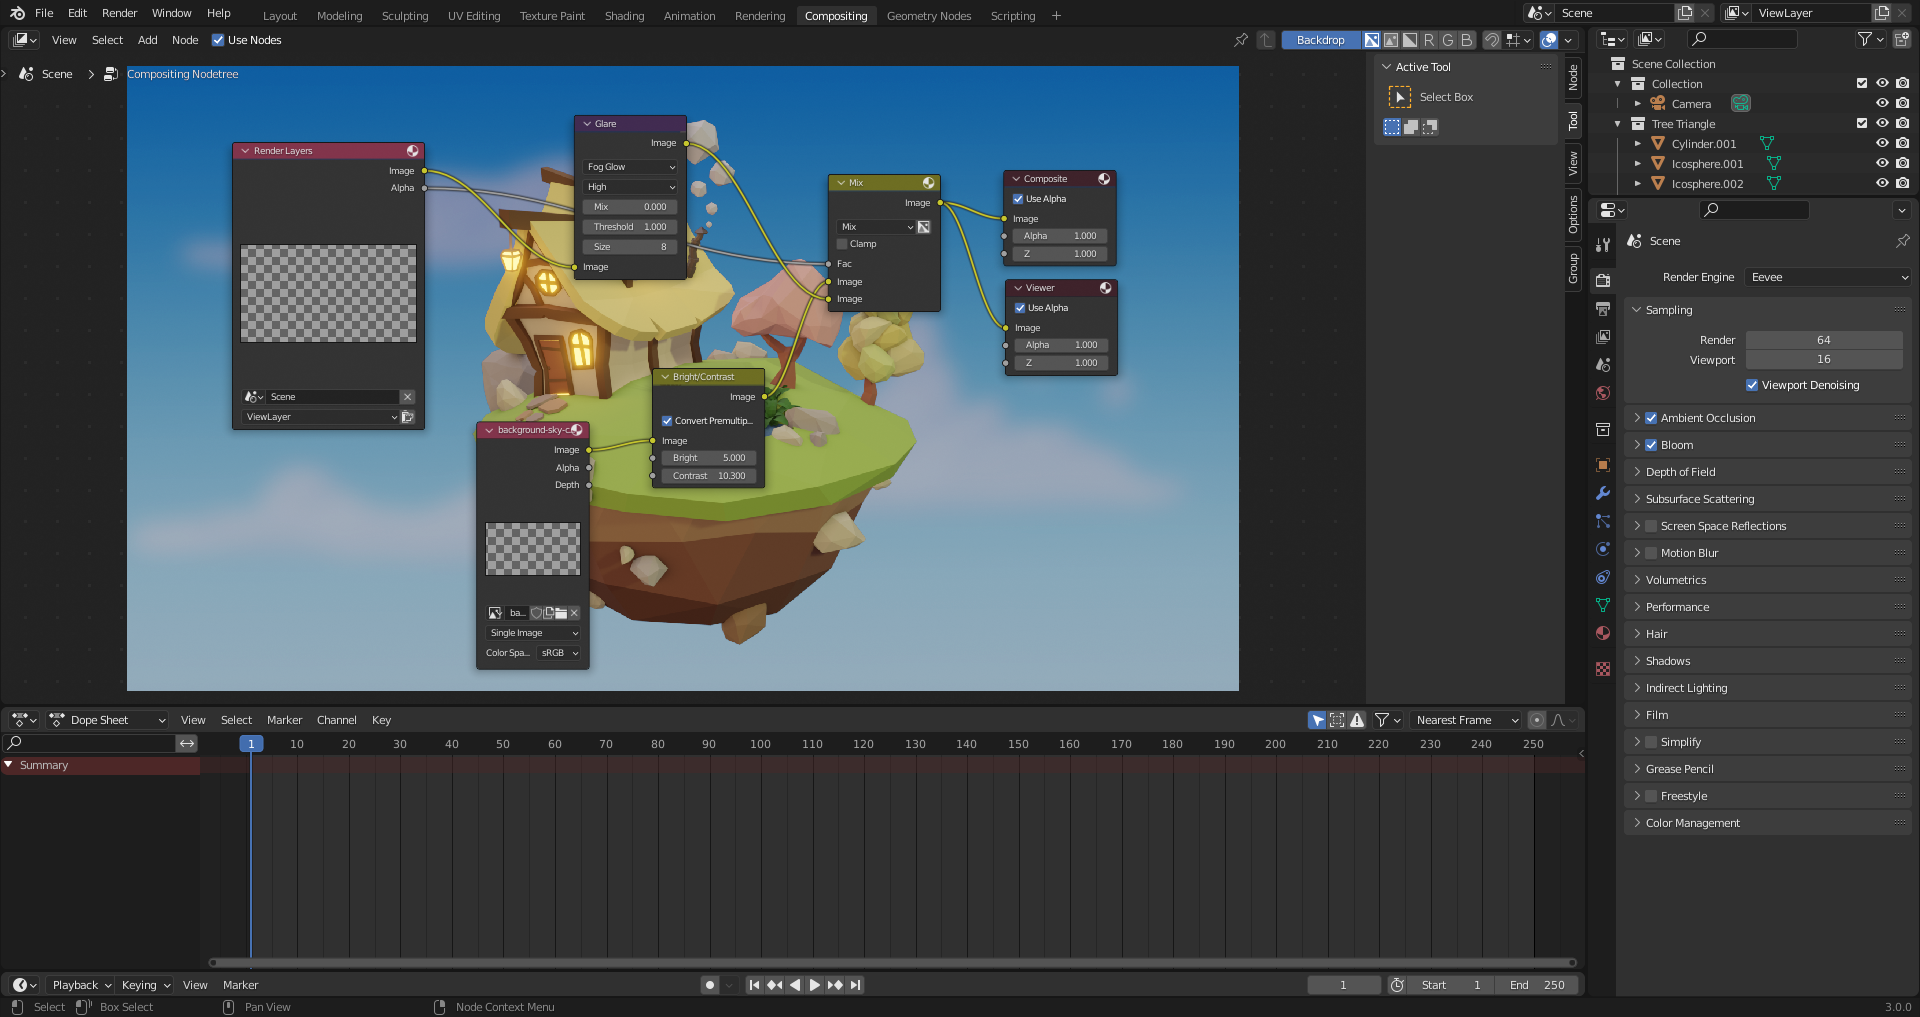Image resolution: width=1920 pixels, height=1017 pixels.
Task: Open the Texture checkerboard properties tab
Action: coord(1603,669)
